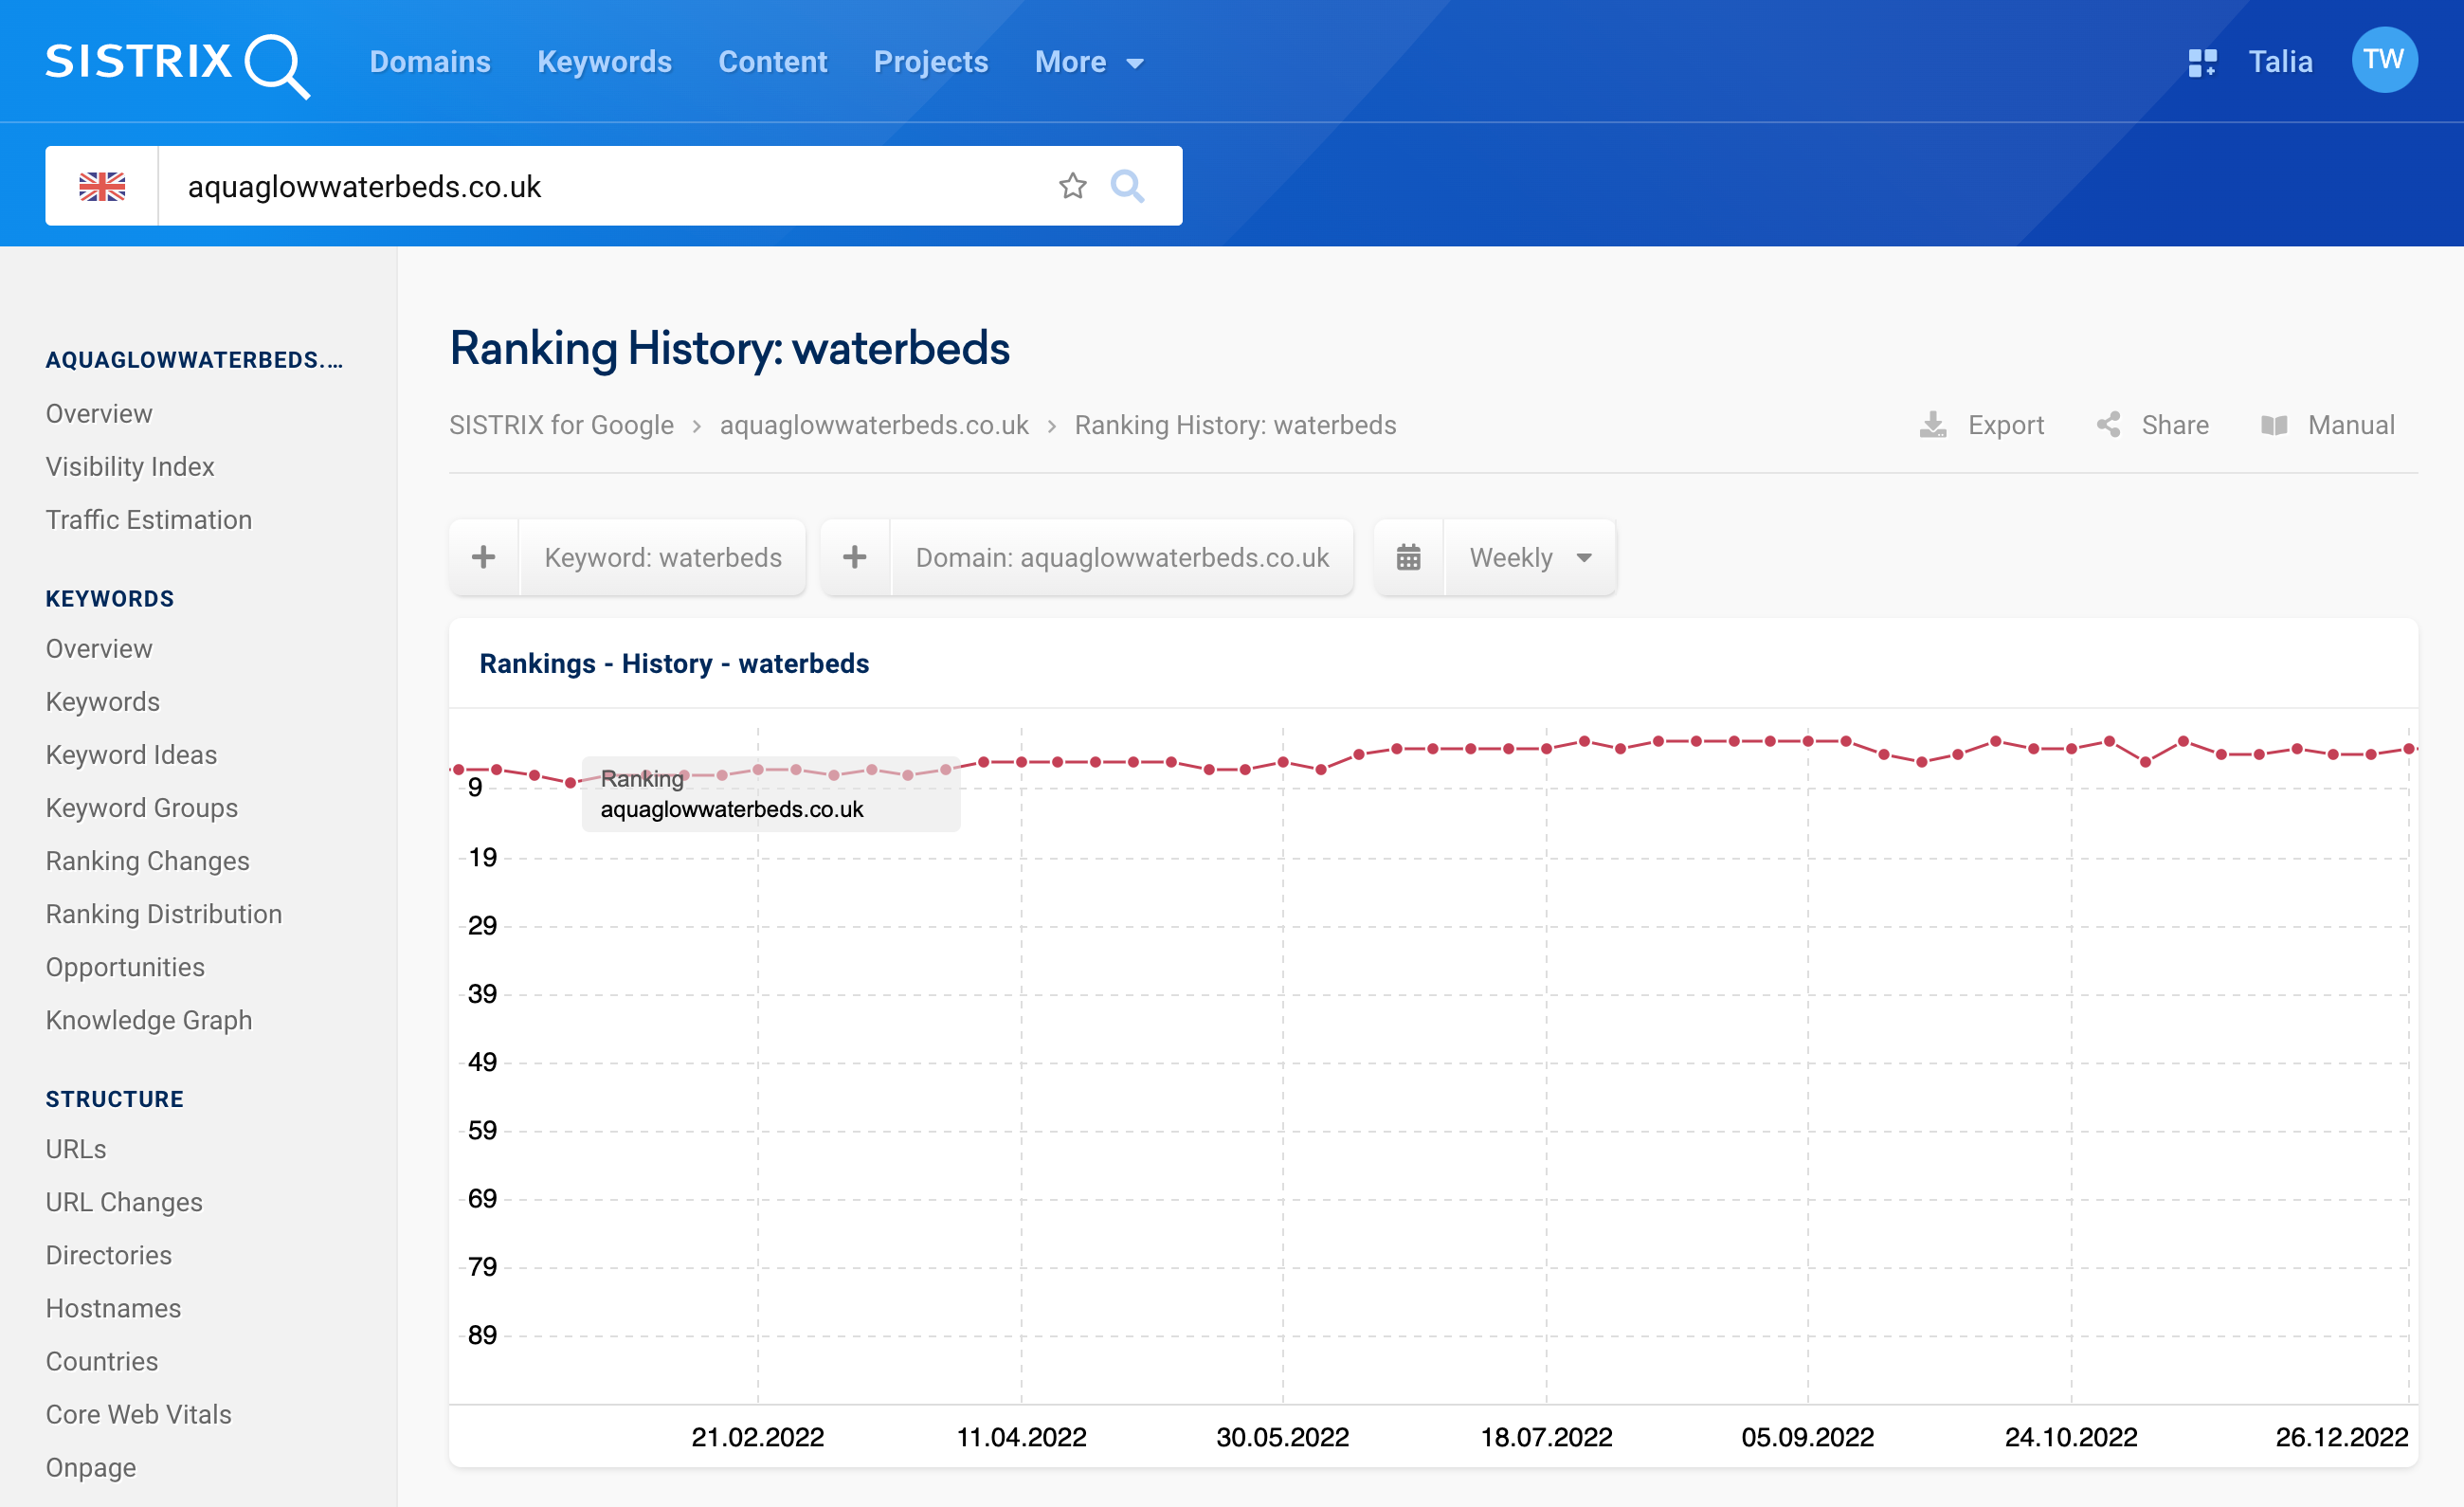Expand the More navigation menu dropdown
This screenshot has width=2464, height=1507.
pos(1084,62)
